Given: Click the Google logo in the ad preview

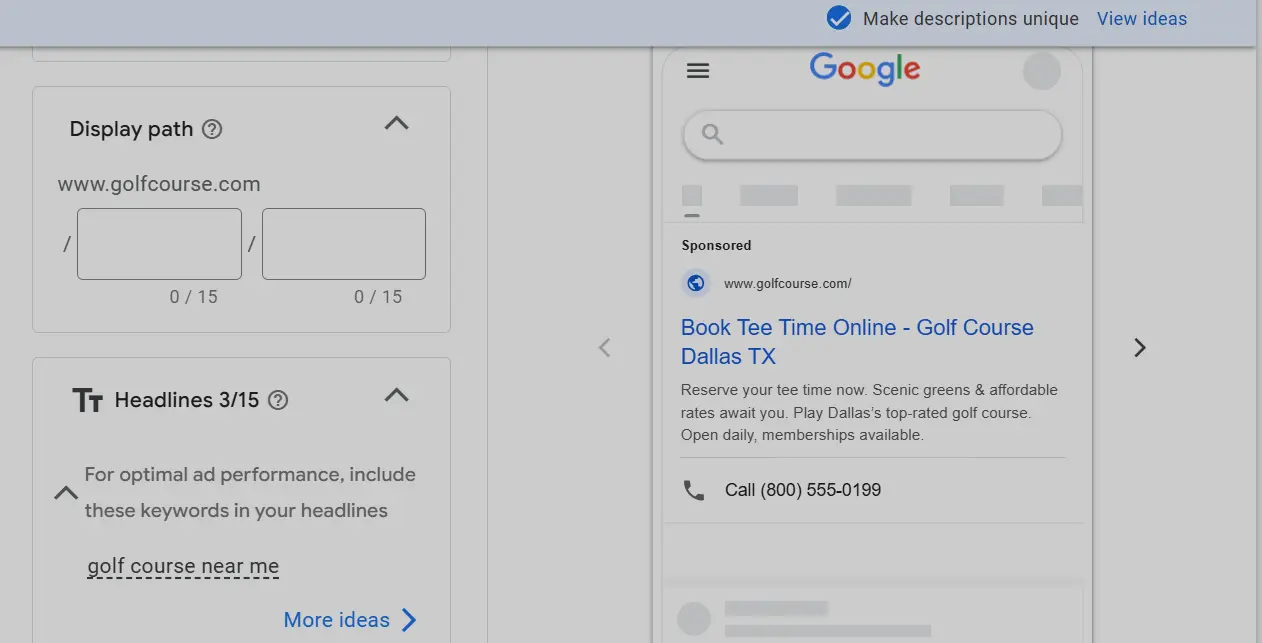Looking at the screenshot, I should pyautogui.click(x=864, y=68).
